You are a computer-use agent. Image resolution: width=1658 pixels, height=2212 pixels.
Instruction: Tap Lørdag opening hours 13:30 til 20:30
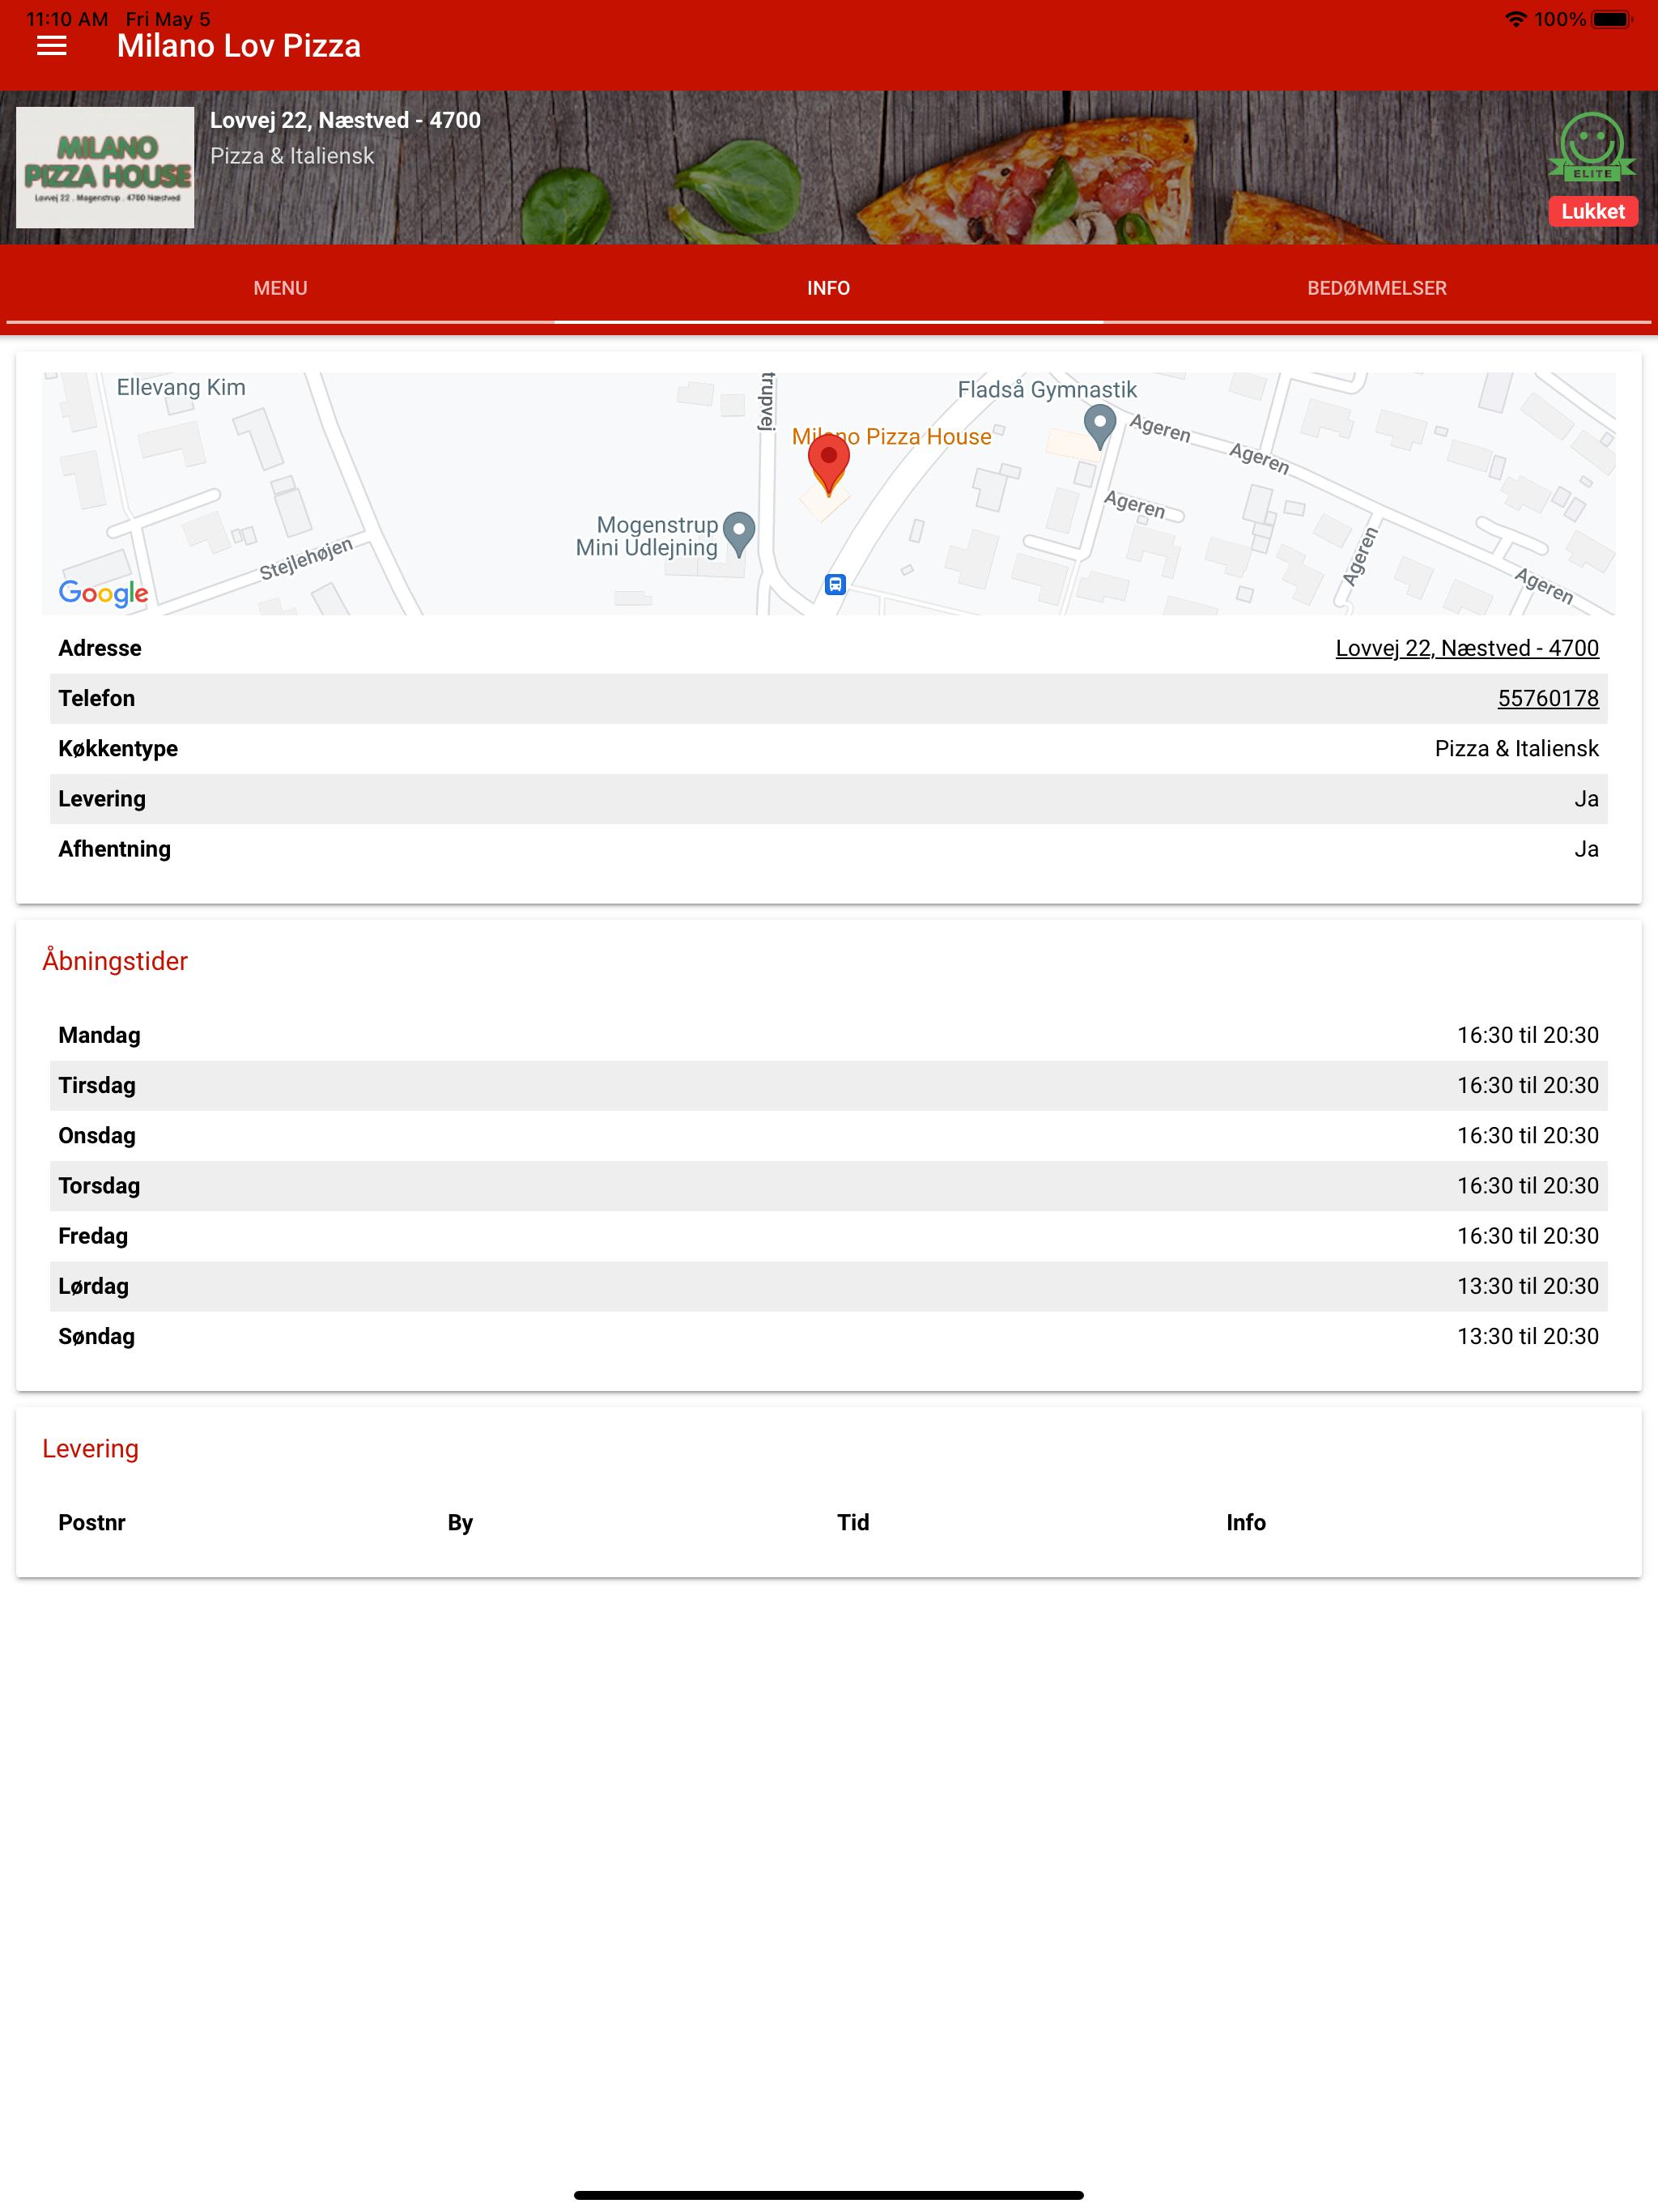[1527, 1286]
